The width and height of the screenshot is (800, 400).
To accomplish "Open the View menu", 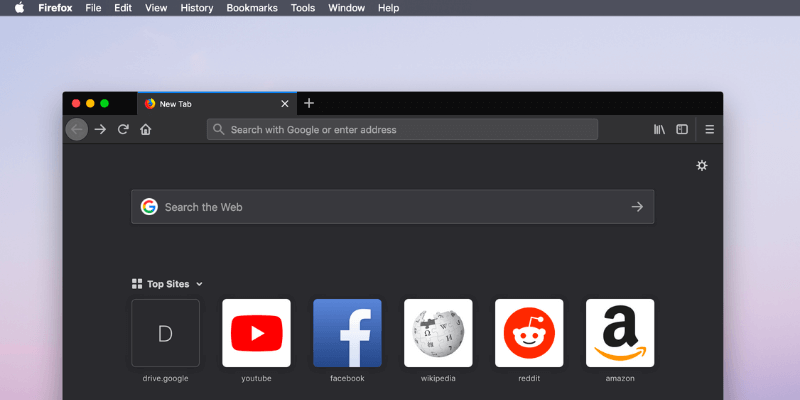I will point(156,8).
